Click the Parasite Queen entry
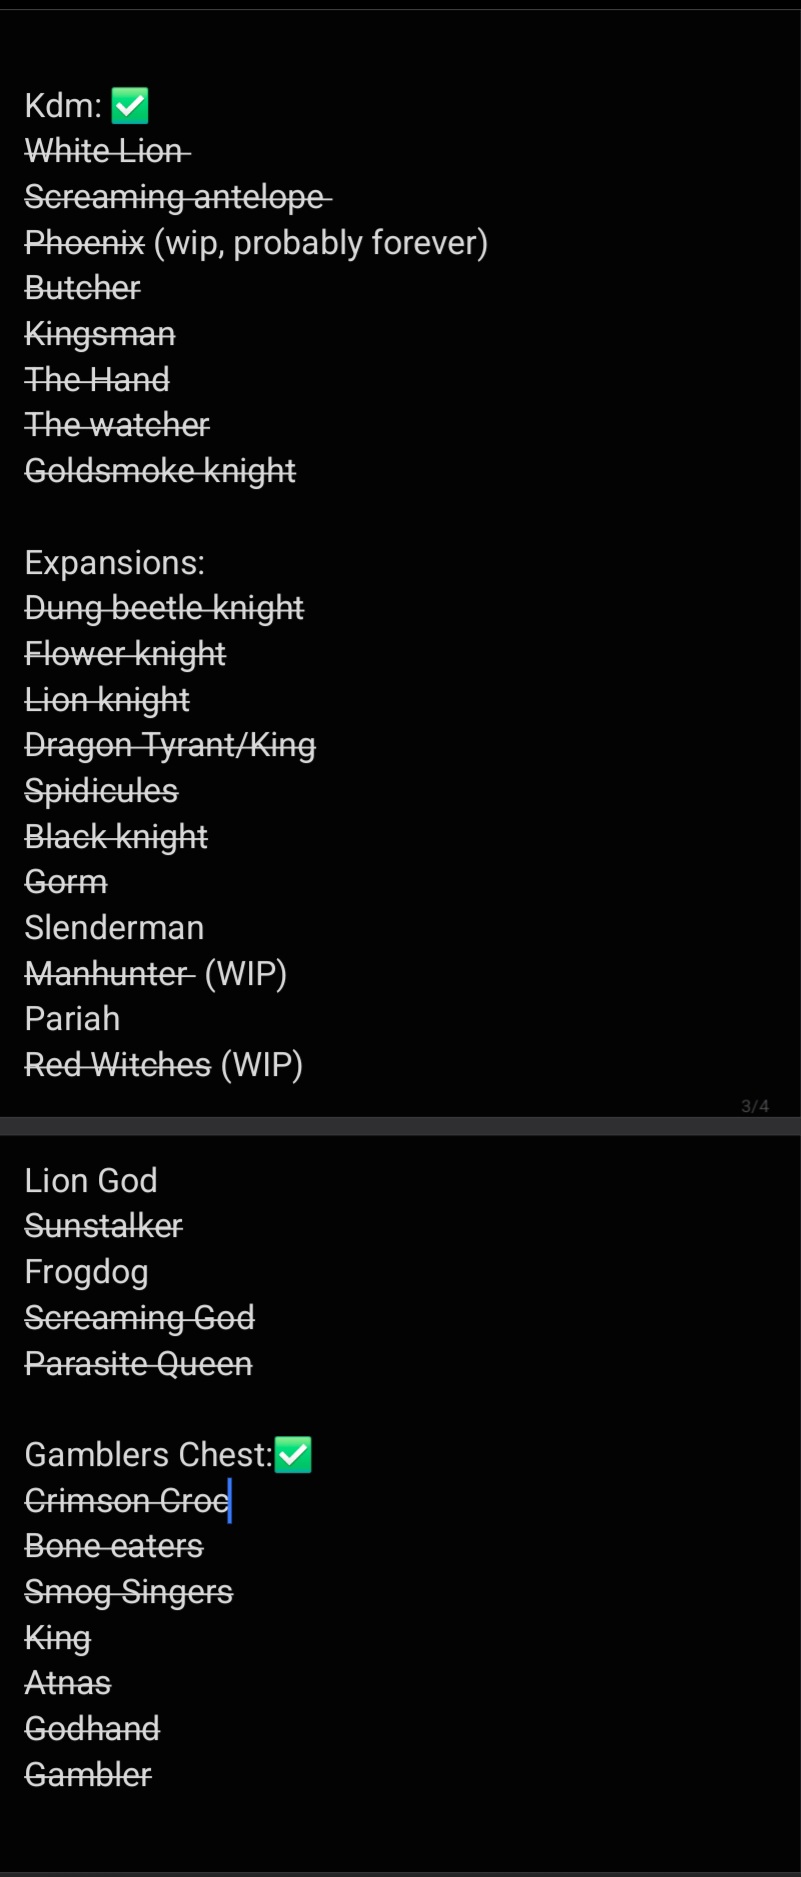This screenshot has height=1877, width=801. 138,1364
